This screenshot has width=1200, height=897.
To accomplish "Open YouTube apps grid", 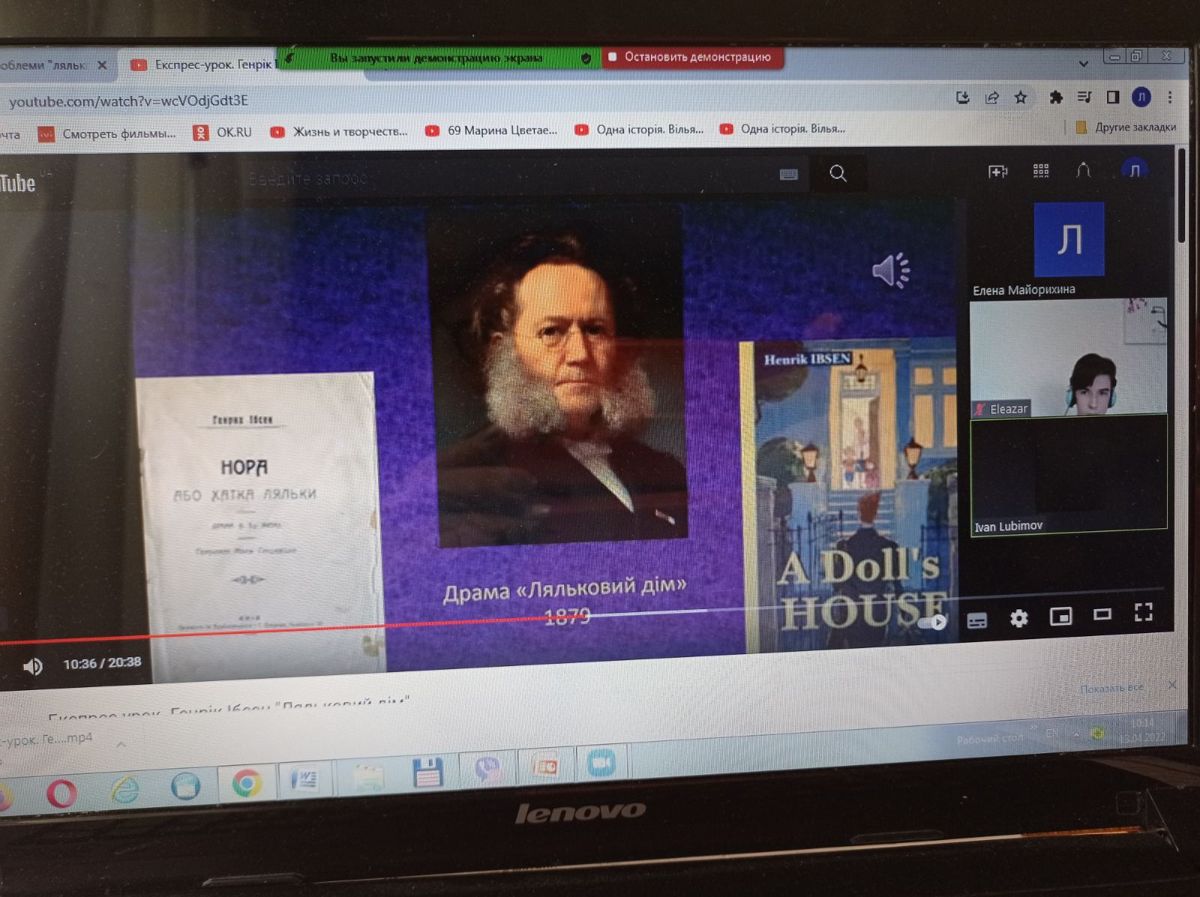I will click(1041, 171).
